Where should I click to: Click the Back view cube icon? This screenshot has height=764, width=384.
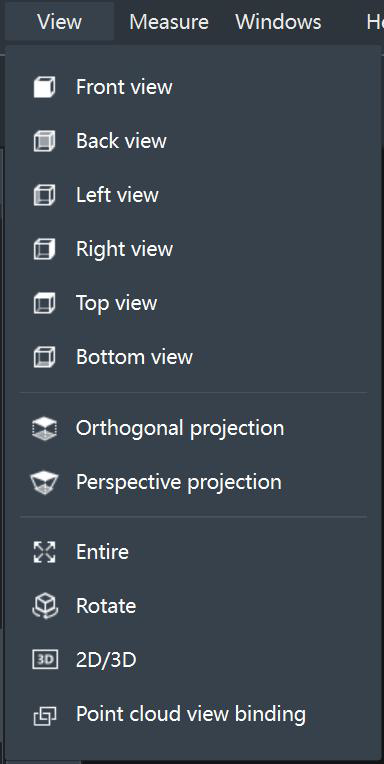coord(44,141)
